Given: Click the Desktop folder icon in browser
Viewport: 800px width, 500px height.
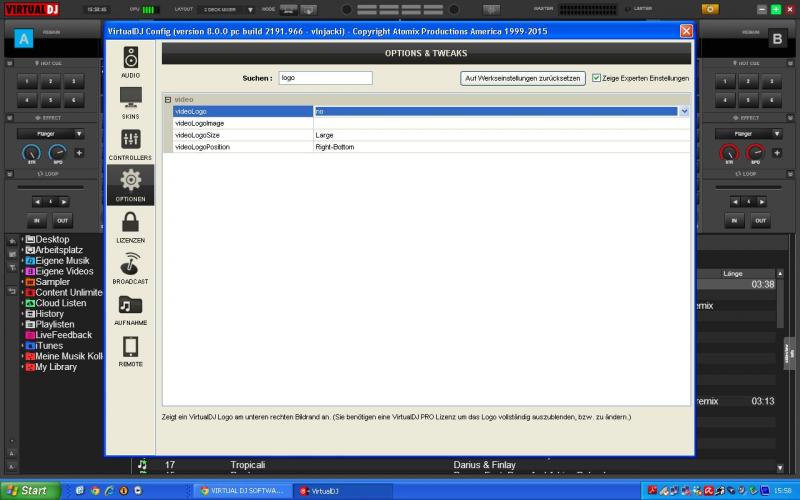Looking at the screenshot, I should coord(30,239).
